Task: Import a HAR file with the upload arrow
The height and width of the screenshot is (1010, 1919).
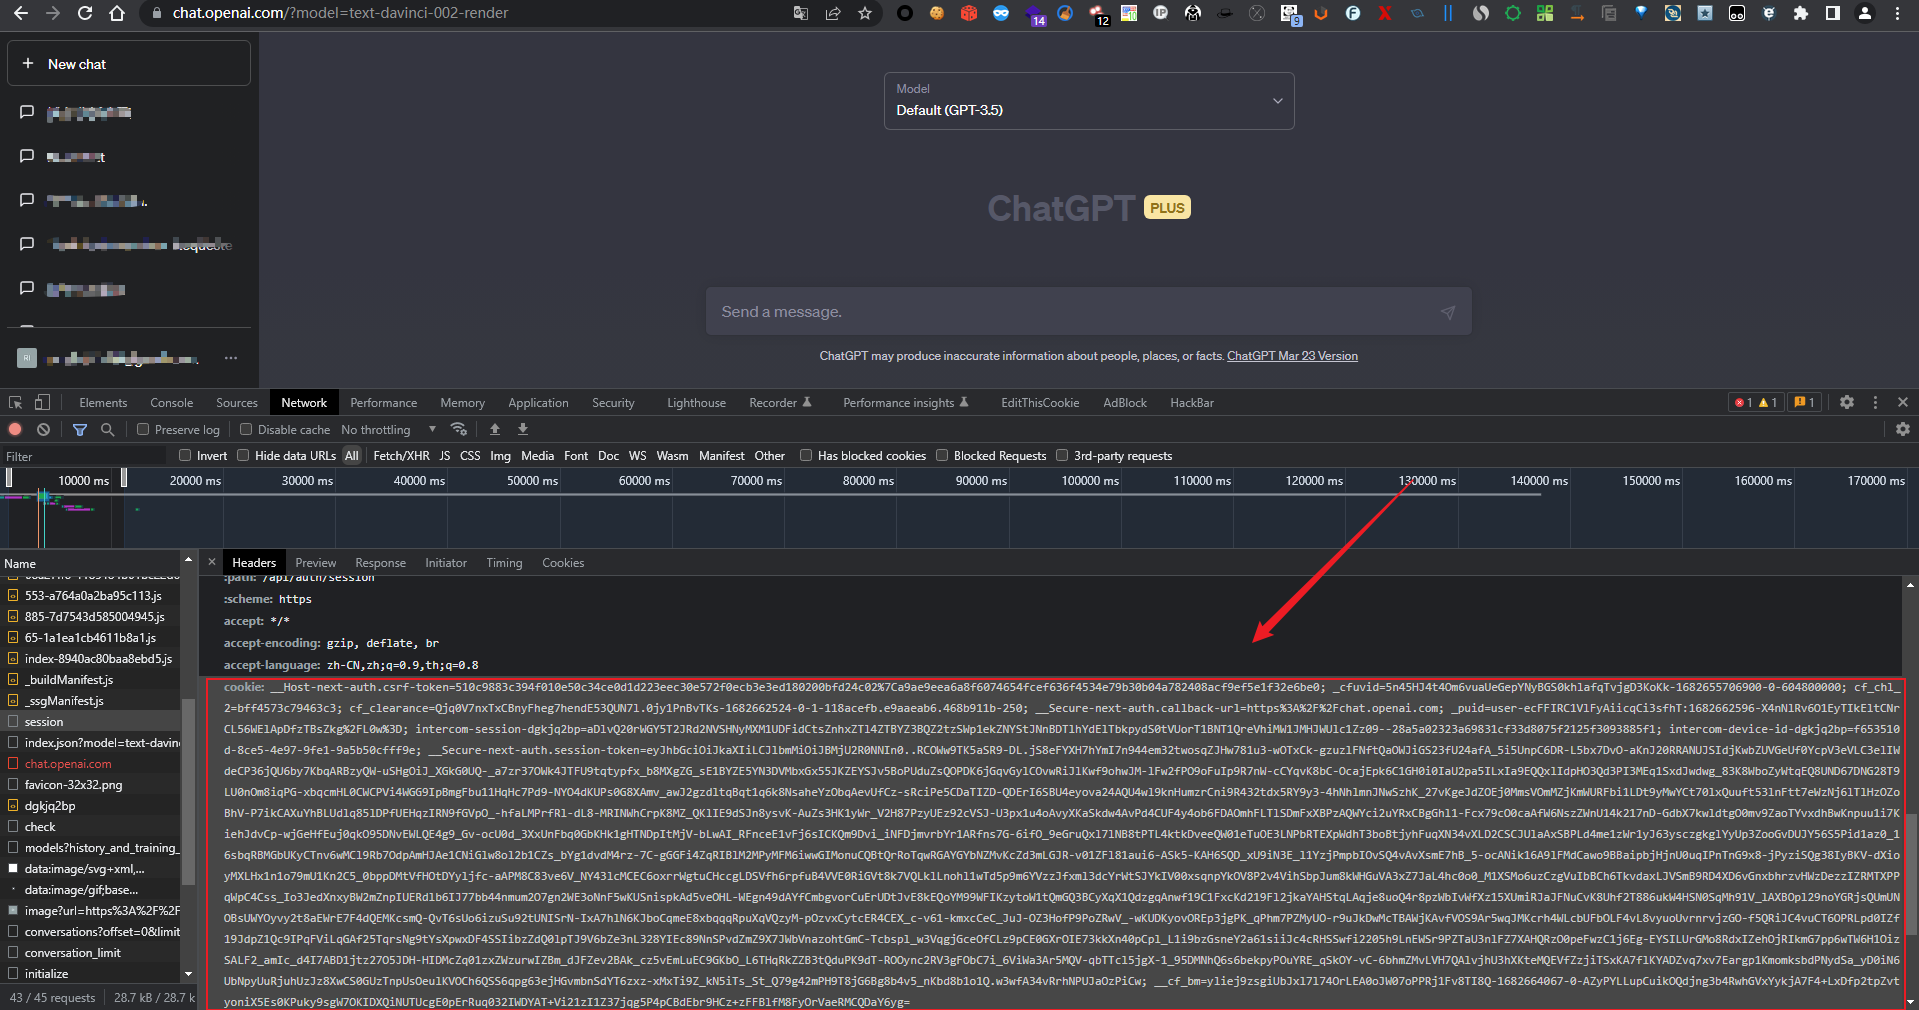Action: (495, 429)
